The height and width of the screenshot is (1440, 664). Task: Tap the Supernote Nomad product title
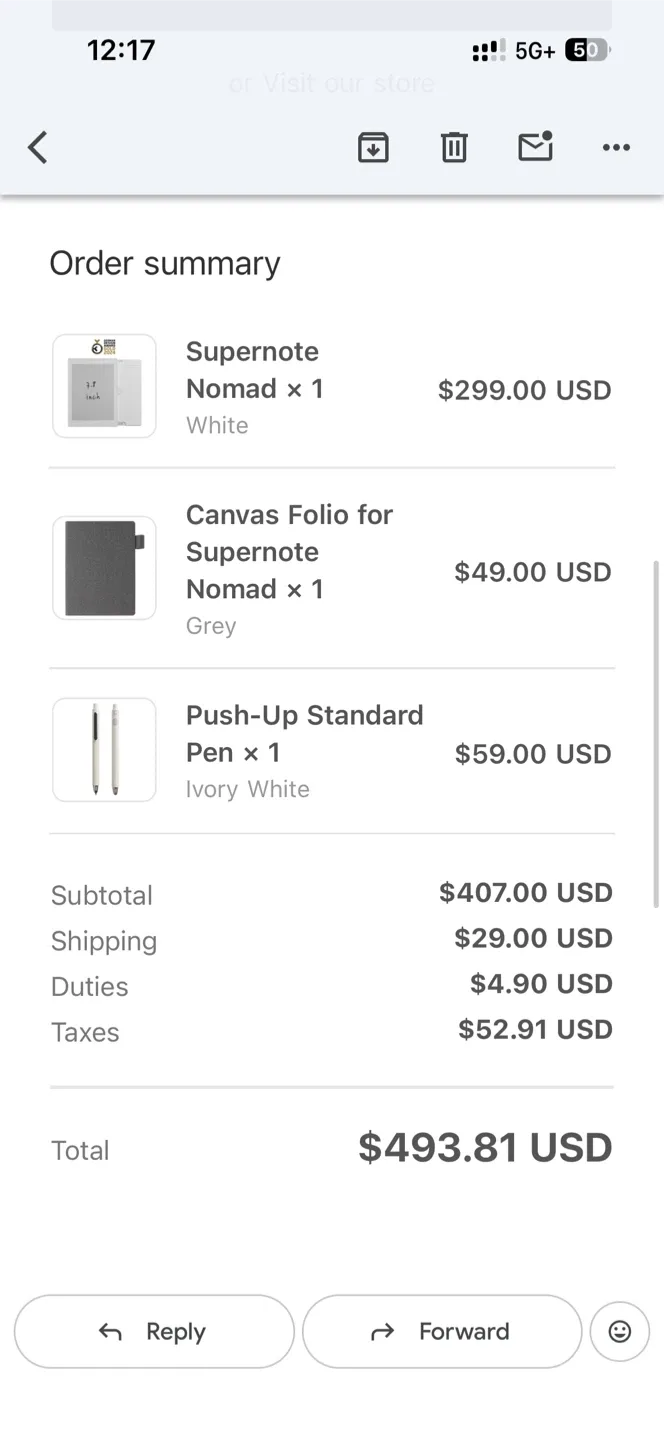pyautogui.click(x=252, y=370)
